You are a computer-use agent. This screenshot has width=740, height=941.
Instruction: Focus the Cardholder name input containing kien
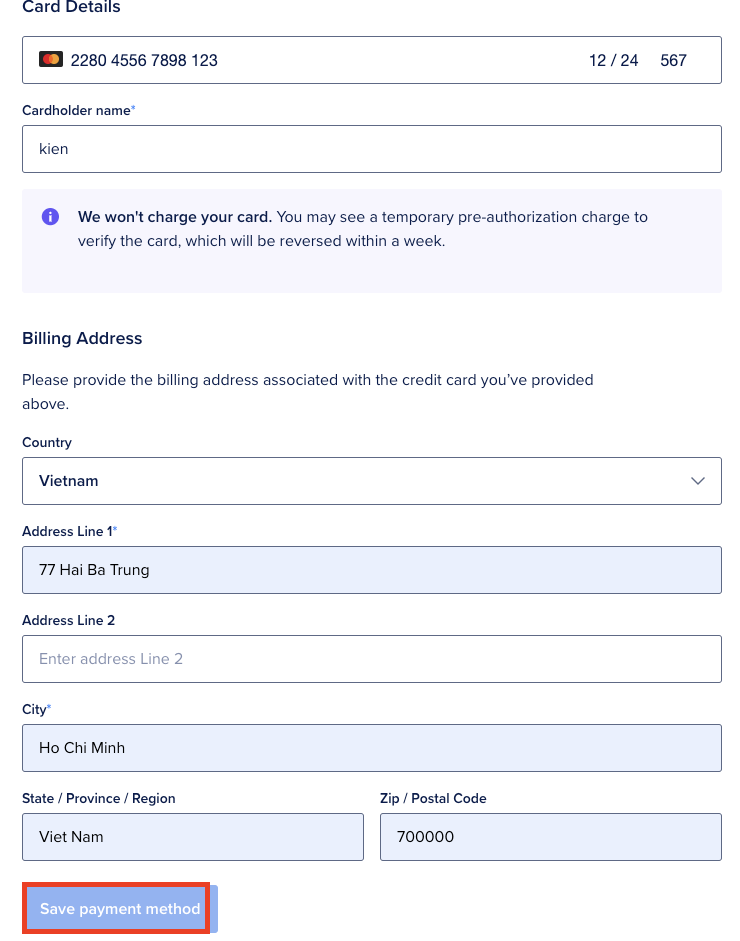[x=371, y=149]
